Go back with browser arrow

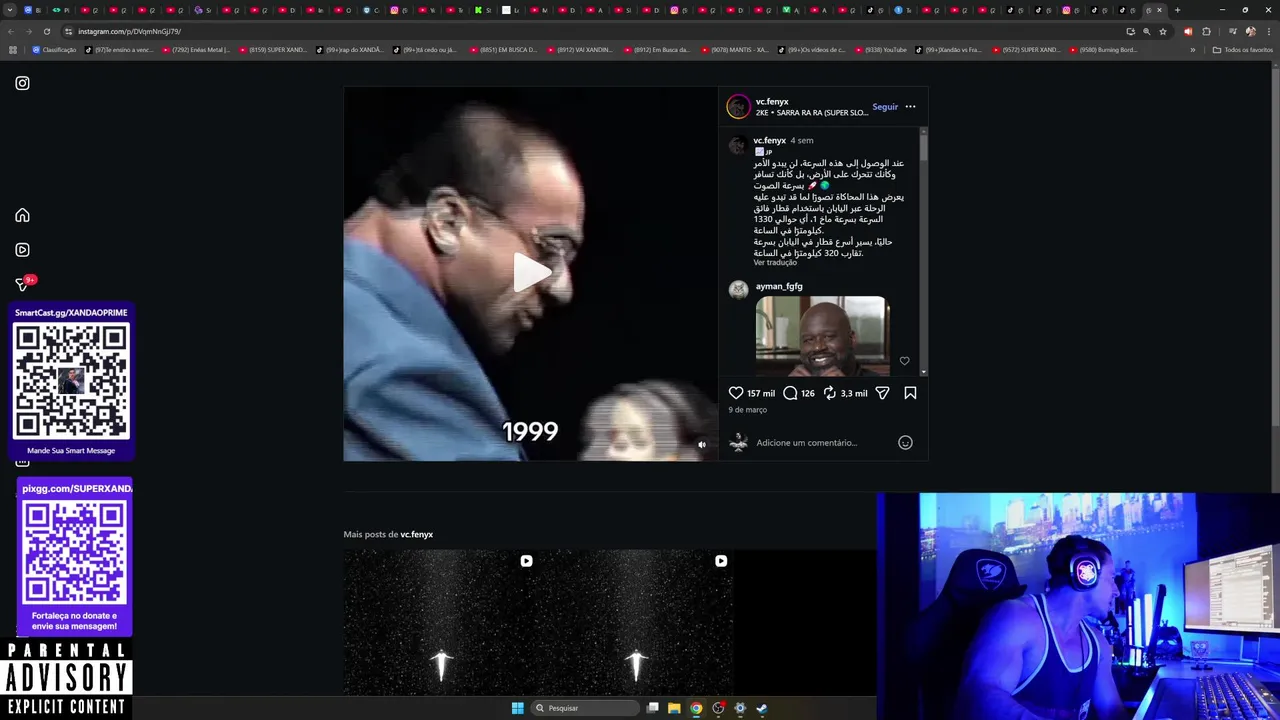point(11,31)
